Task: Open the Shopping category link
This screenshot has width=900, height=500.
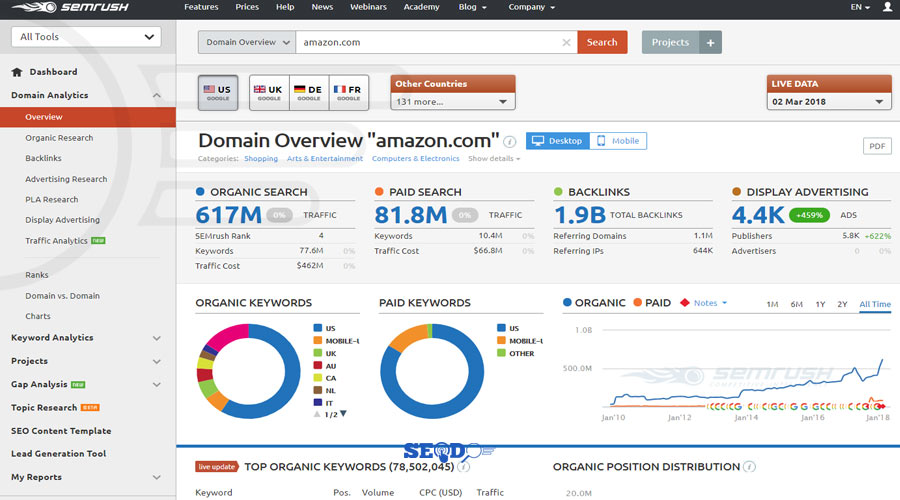Action: [261, 158]
